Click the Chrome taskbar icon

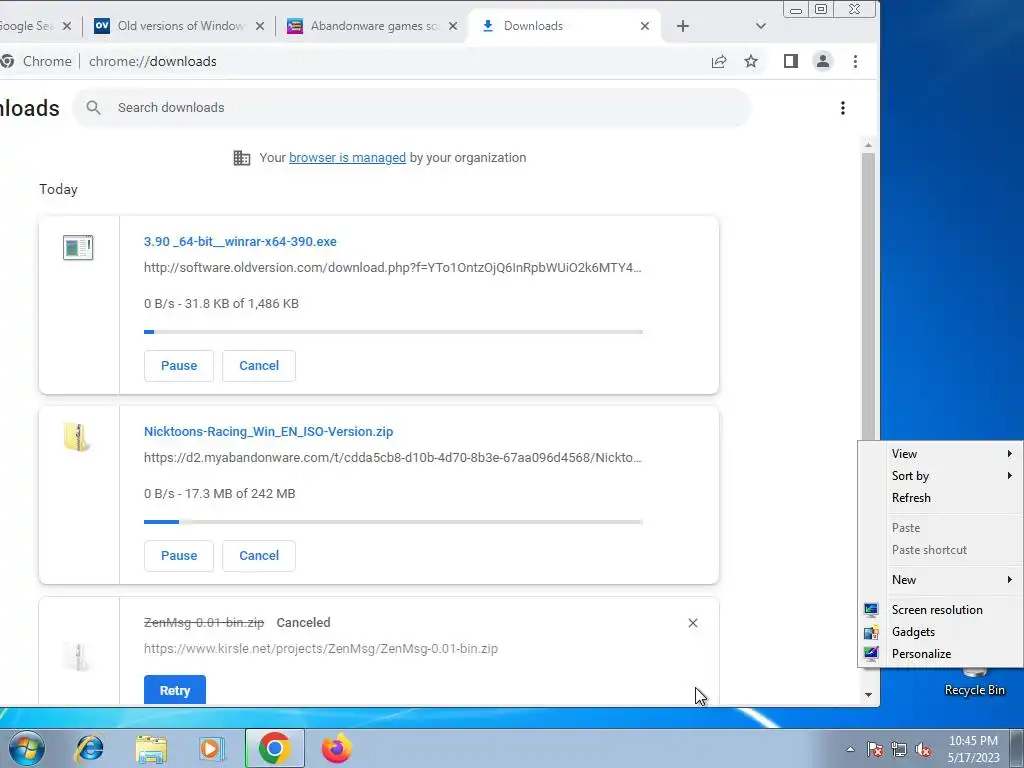tap(274, 748)
